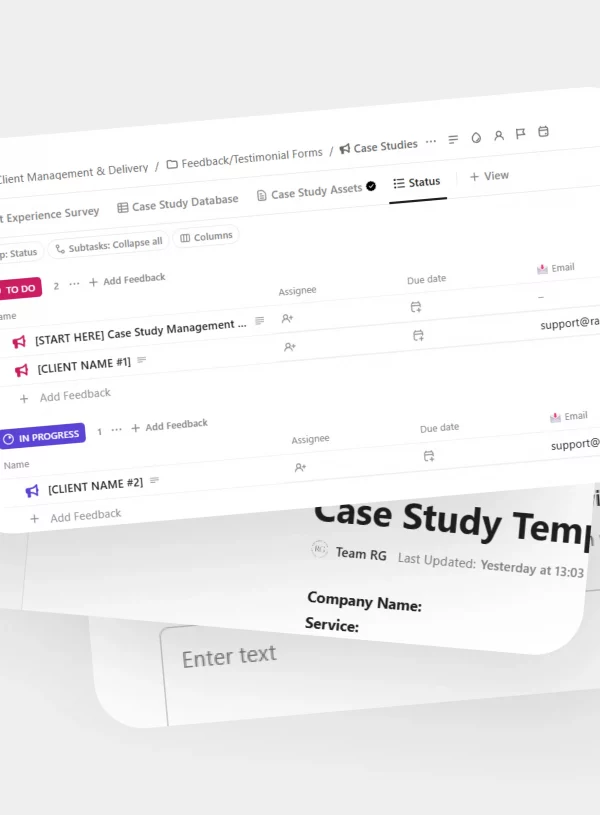Viewport: 600px width, 815px height.
Task: Open the IN PROGRESS group ellipsis menu
Action: tap(116, 429)
